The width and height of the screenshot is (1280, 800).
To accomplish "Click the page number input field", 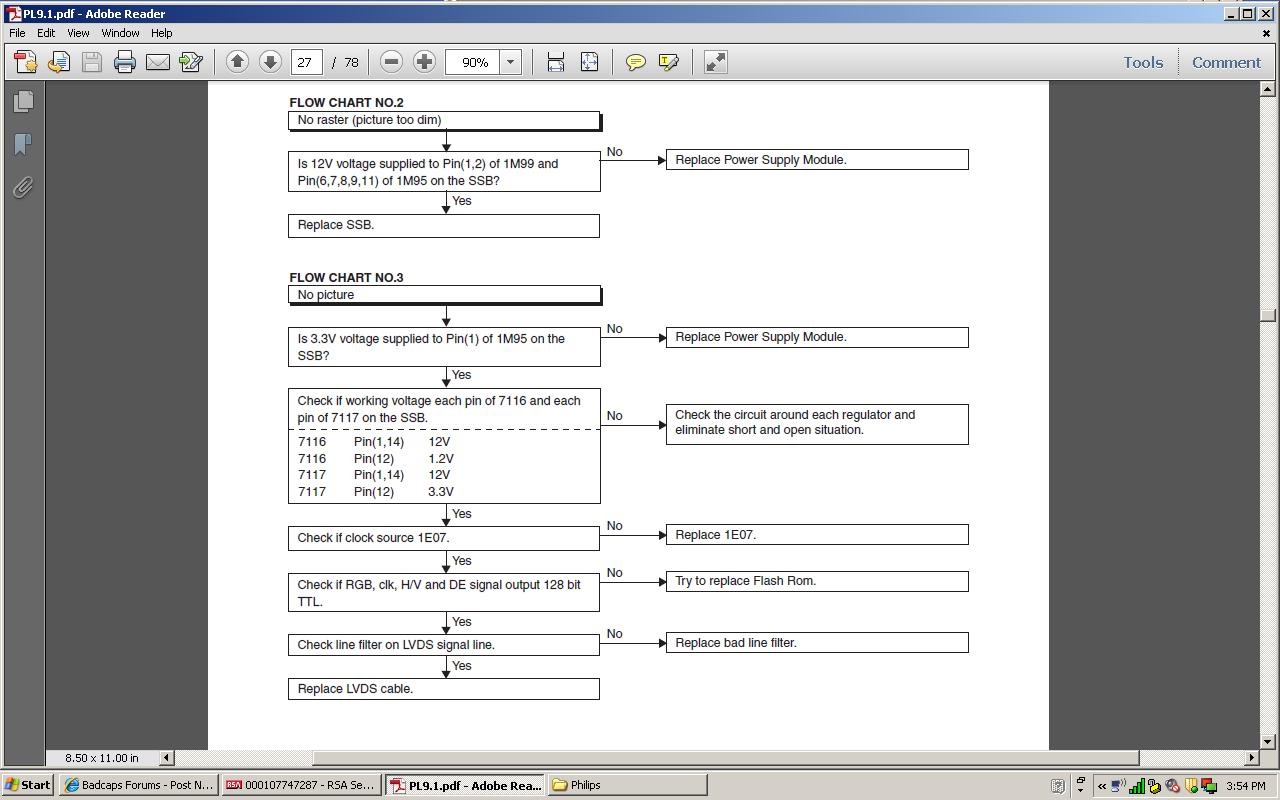I will point(305,62).
